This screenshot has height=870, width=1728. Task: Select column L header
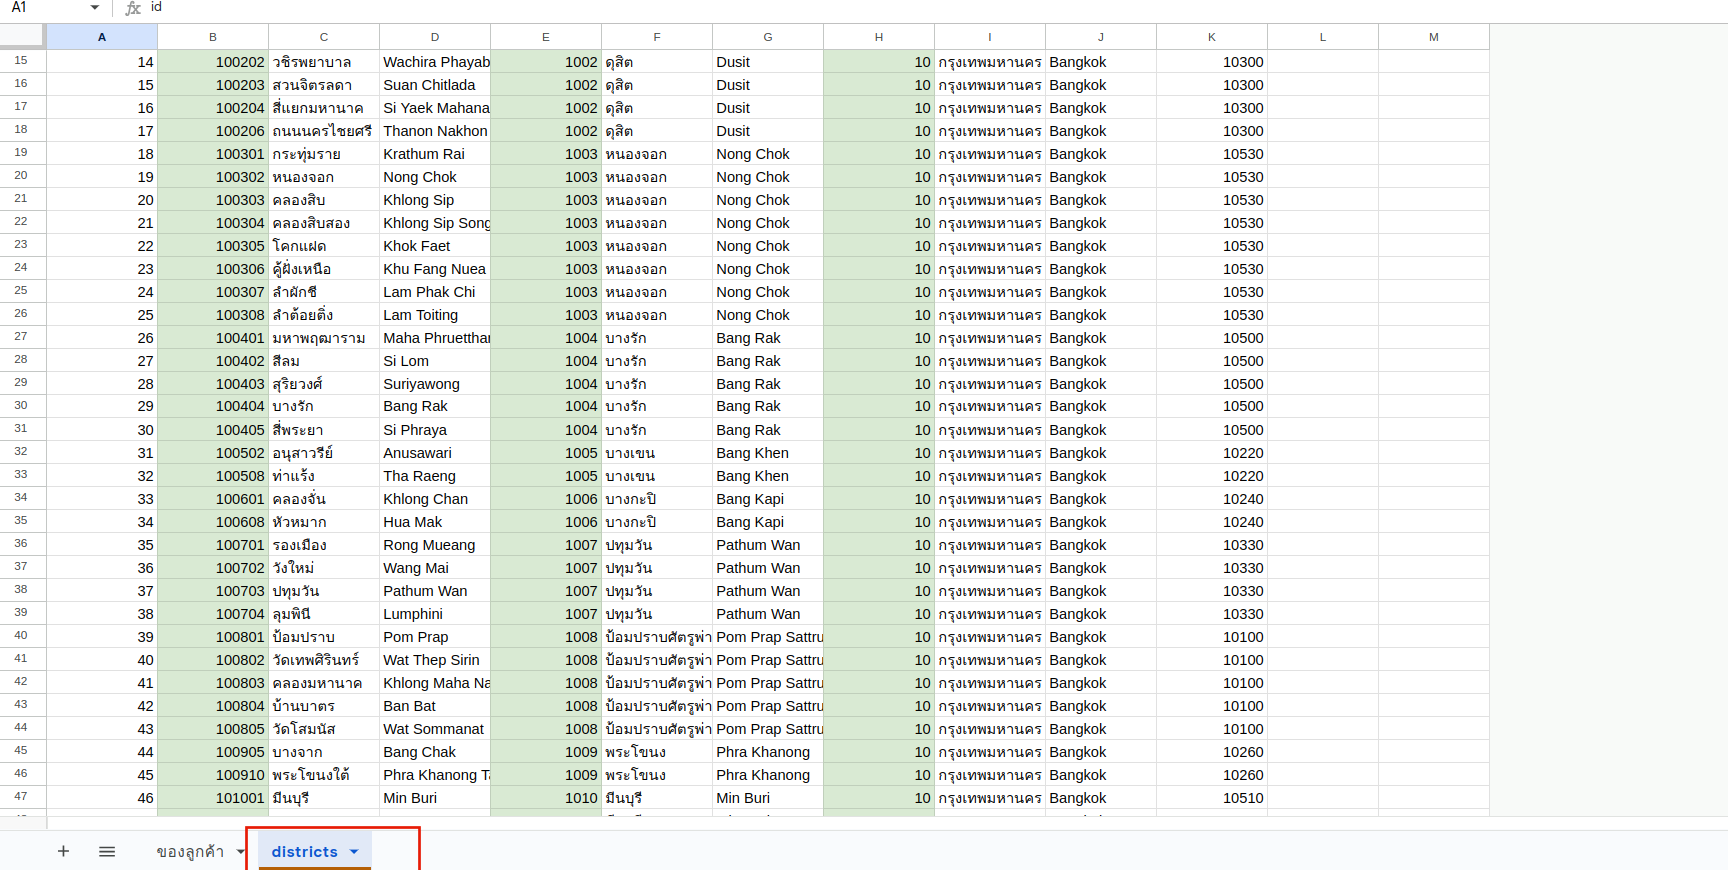(1323, 37)
